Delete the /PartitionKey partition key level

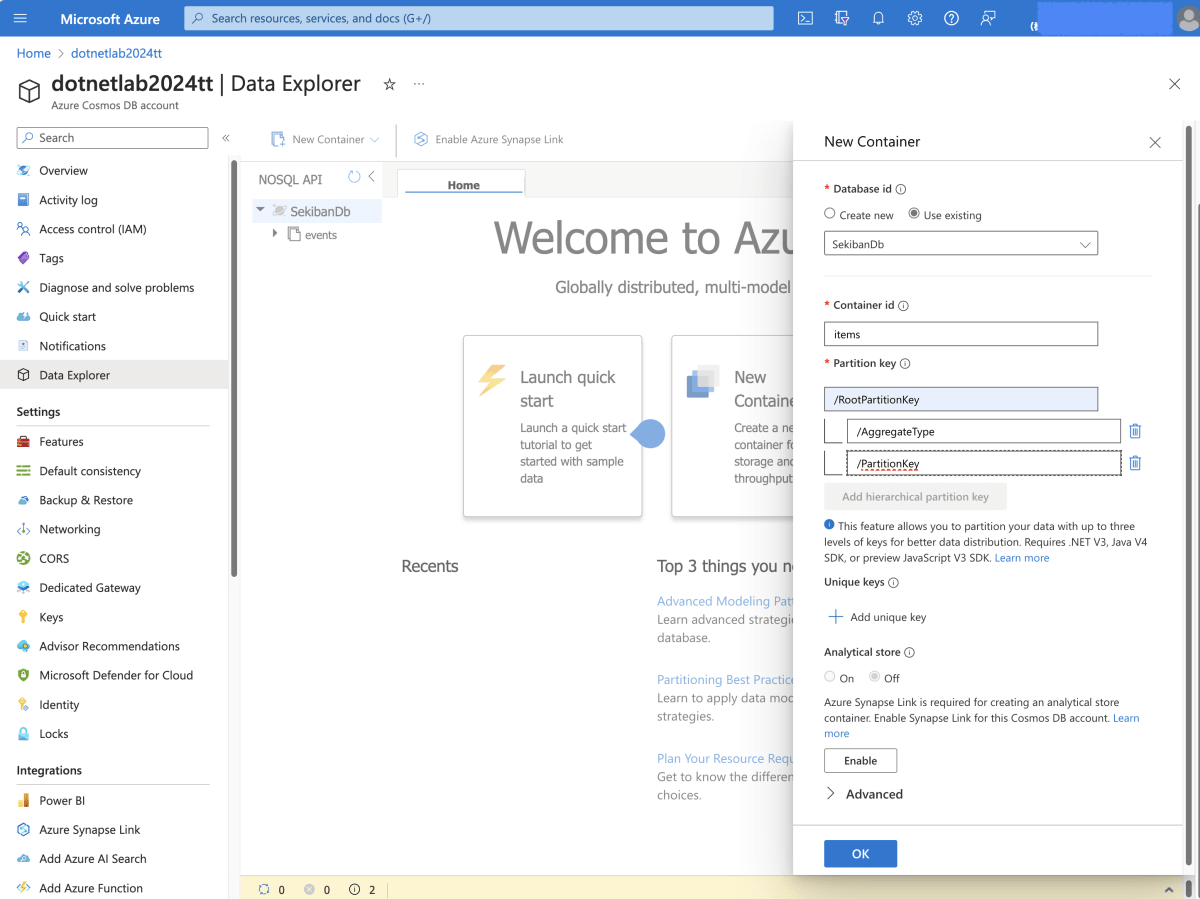[x=1135, y=463]
